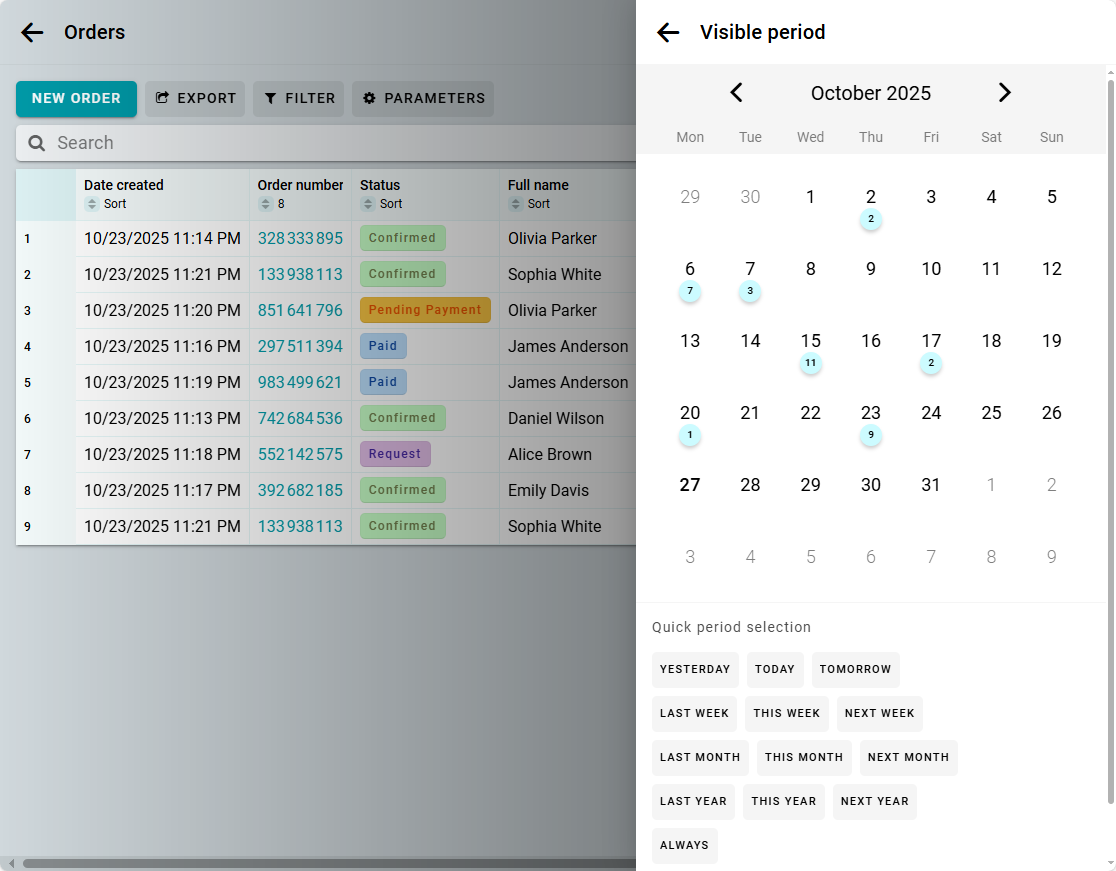Go to previous month in calendar
The width and height of the screenshot is (1116, 871).
point(737,93)
